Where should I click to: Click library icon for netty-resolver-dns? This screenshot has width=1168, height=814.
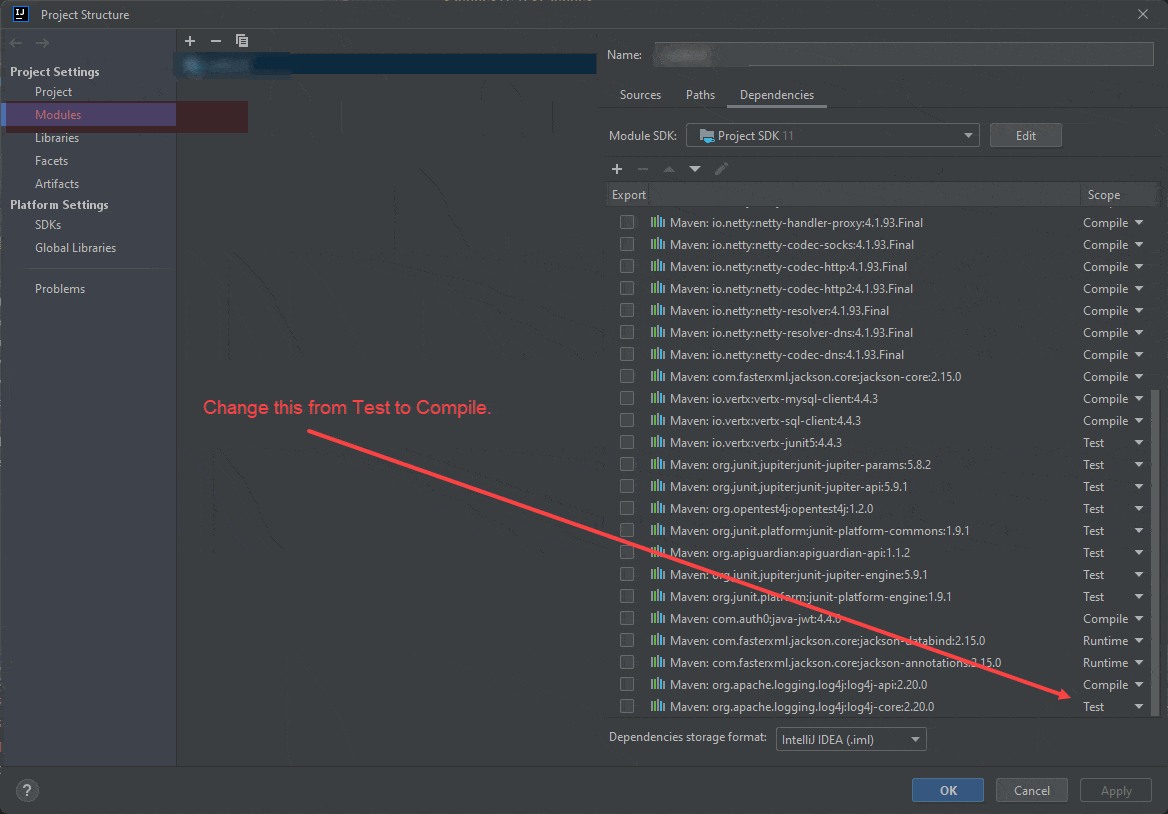point(658,332)
